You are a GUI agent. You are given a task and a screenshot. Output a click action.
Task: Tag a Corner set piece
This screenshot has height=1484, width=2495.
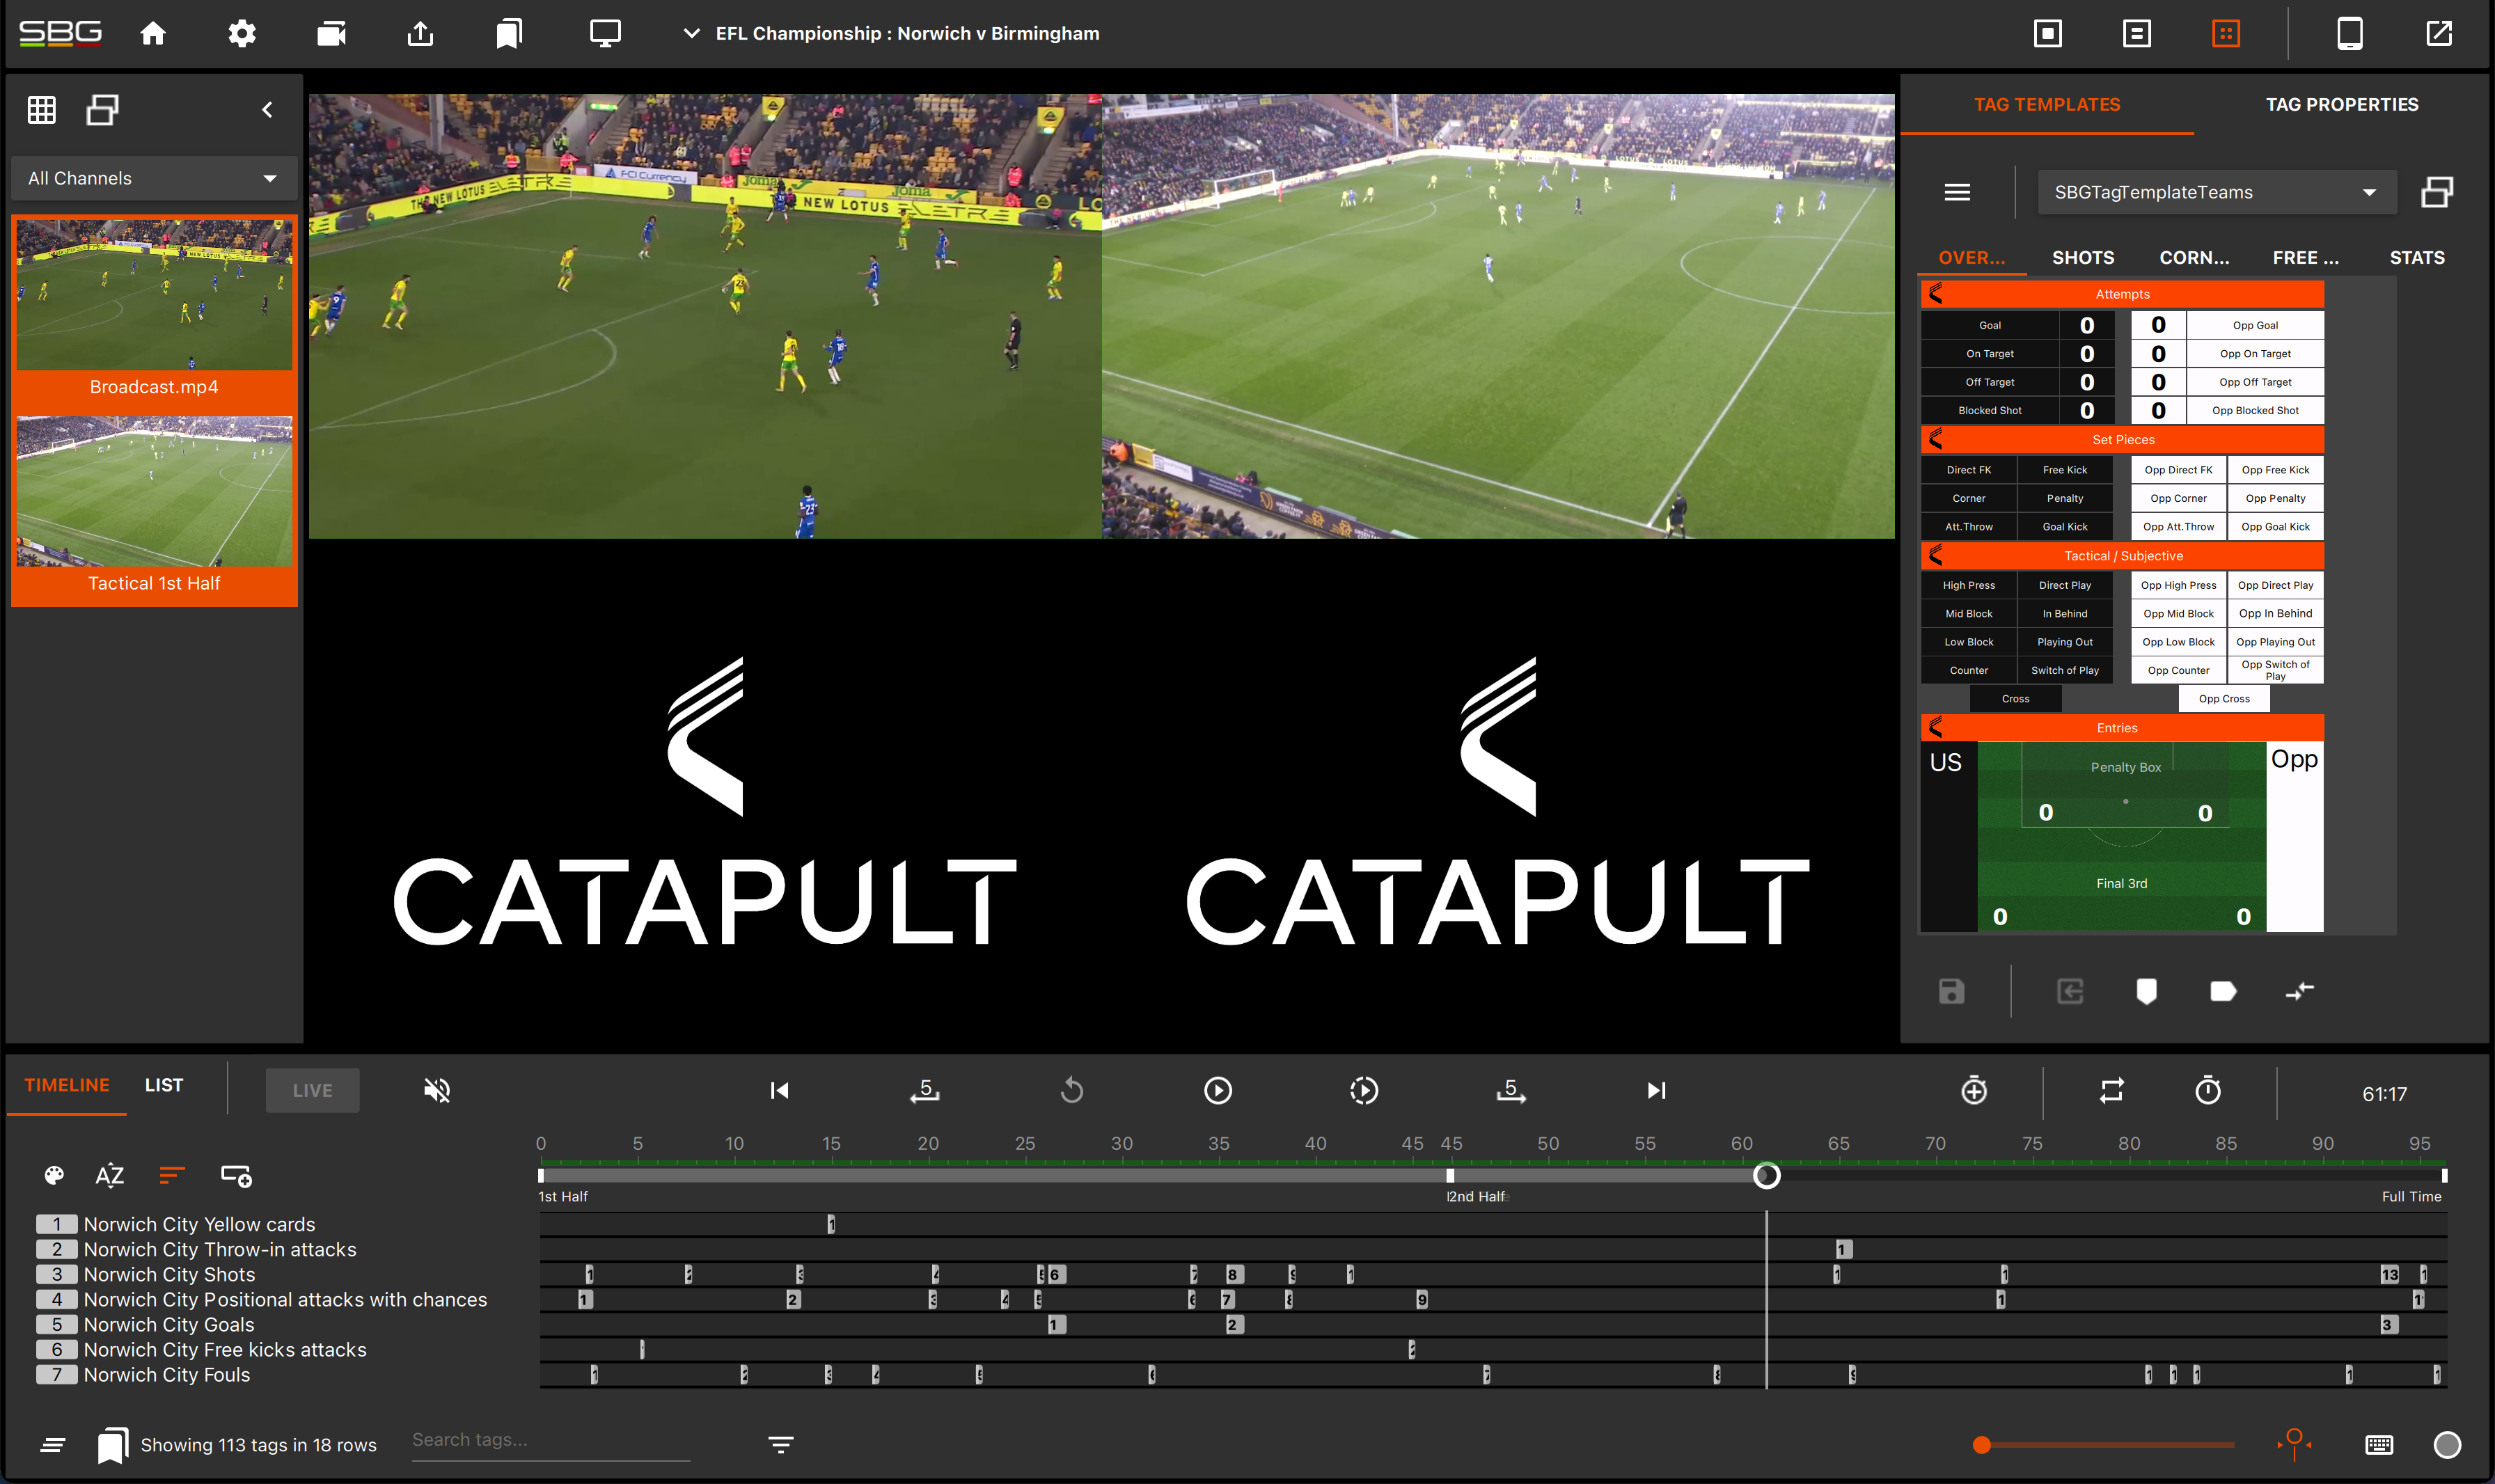tap(1968, 498)
